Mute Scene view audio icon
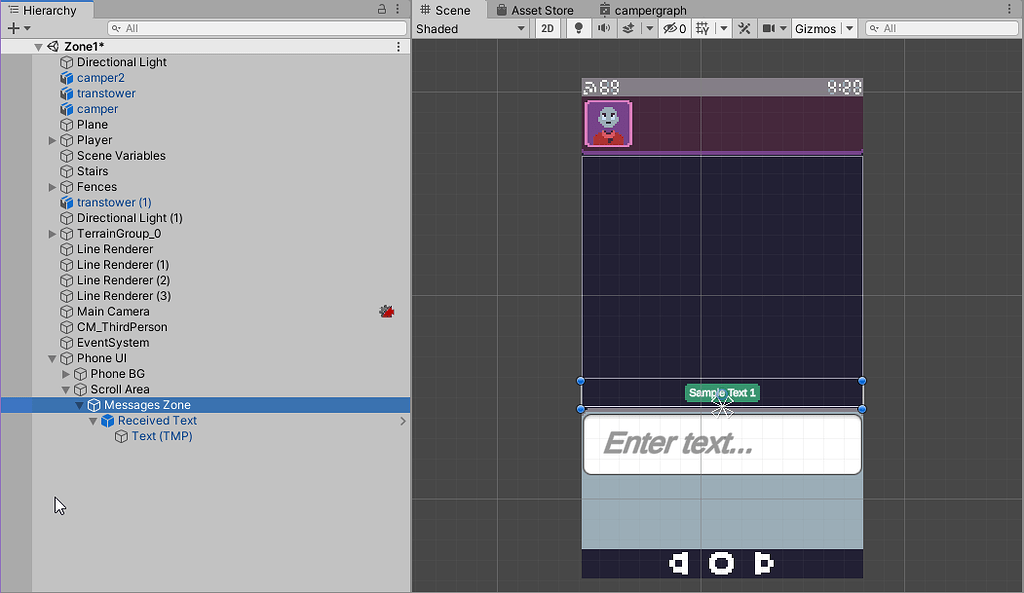1024x593 pixels. pos(604,28)
